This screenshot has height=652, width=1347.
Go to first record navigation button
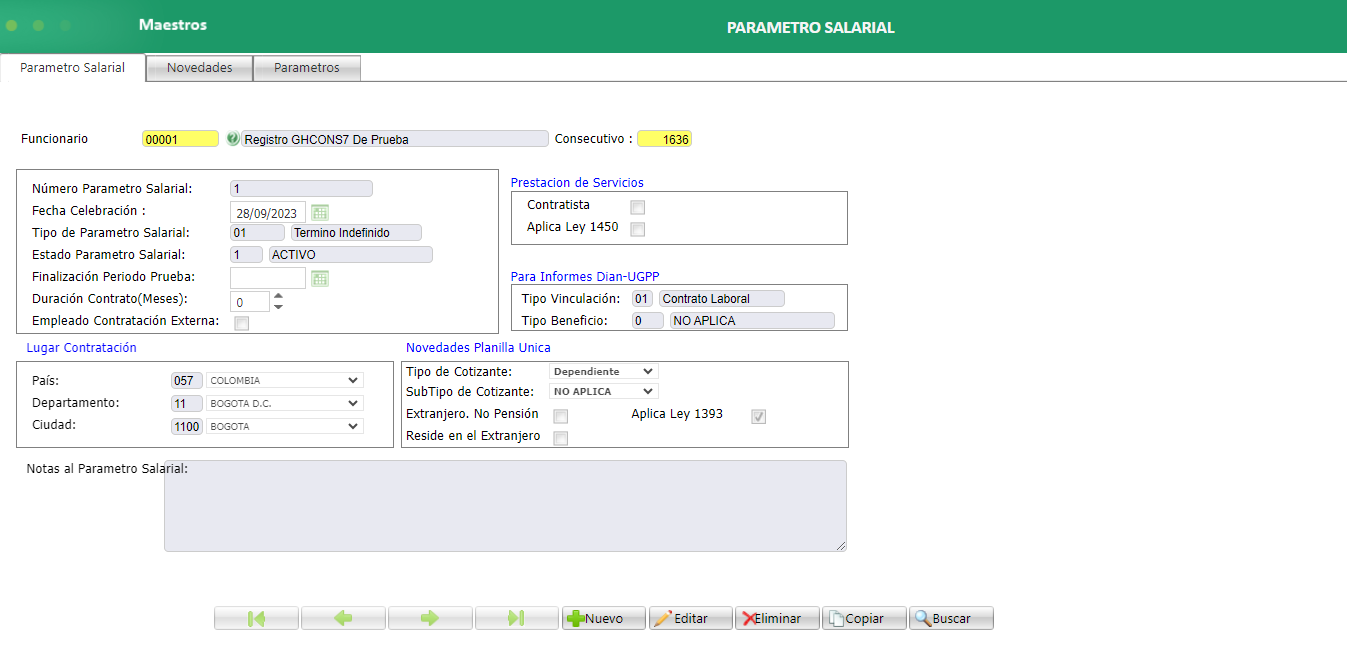[256, 618]
